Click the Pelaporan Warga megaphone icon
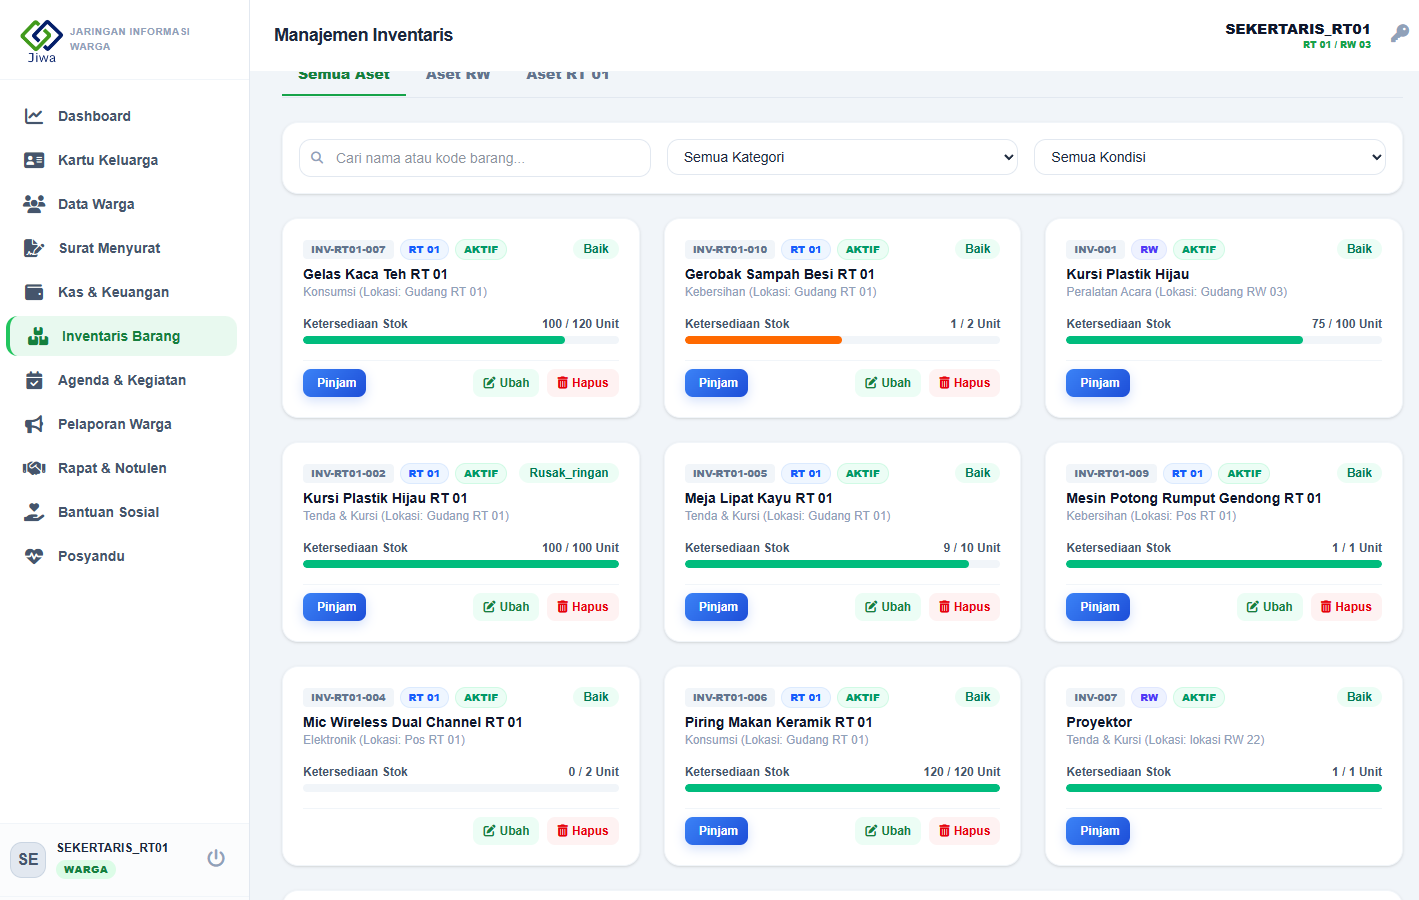 34,424
